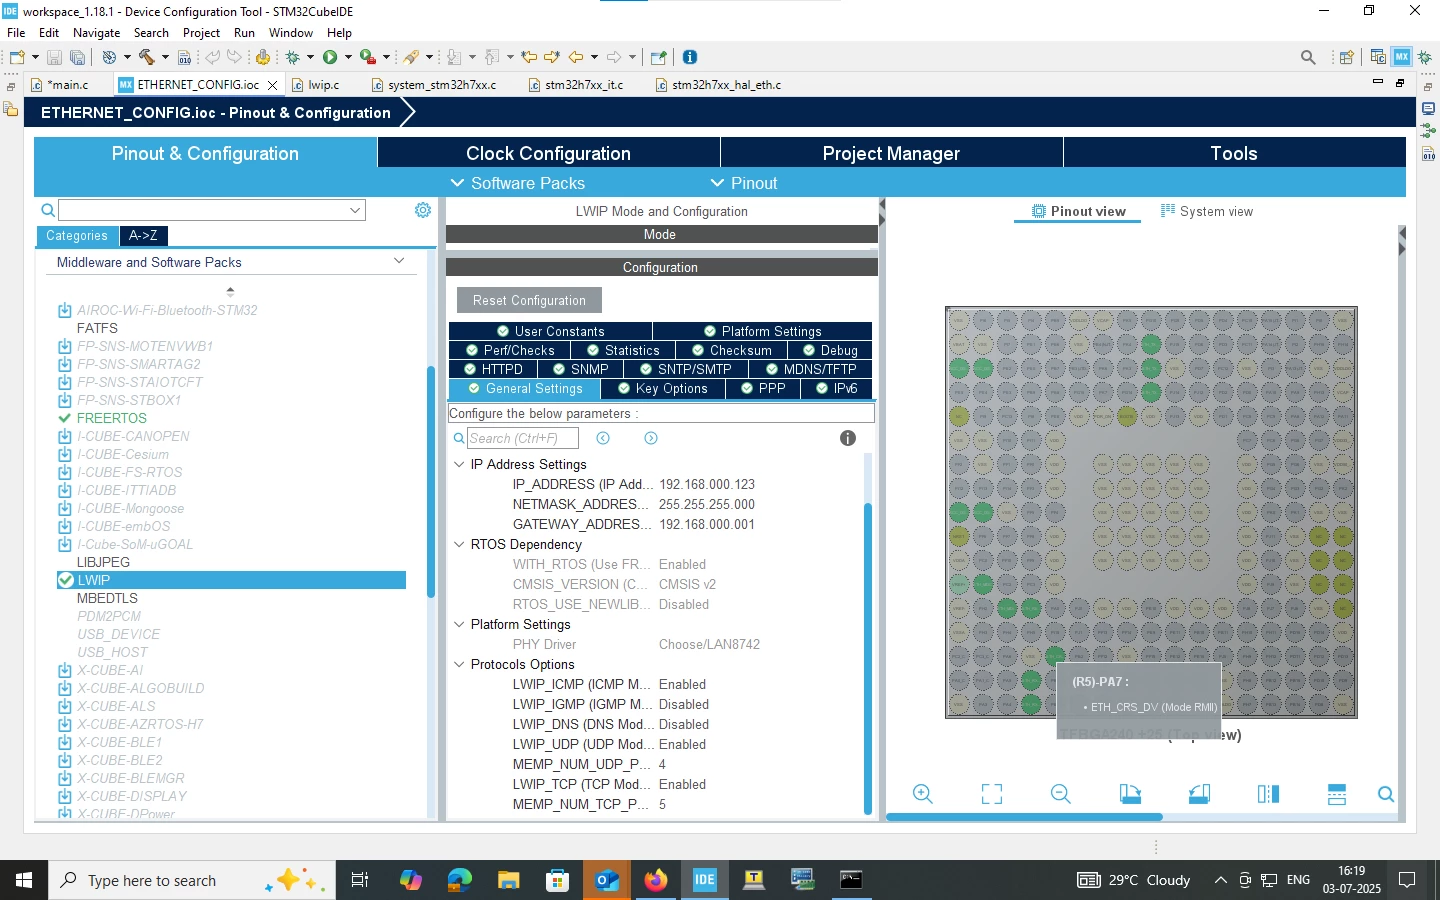Open the System view link
This screenshot has height=900, width=1440.
[x=1207, y=211]
